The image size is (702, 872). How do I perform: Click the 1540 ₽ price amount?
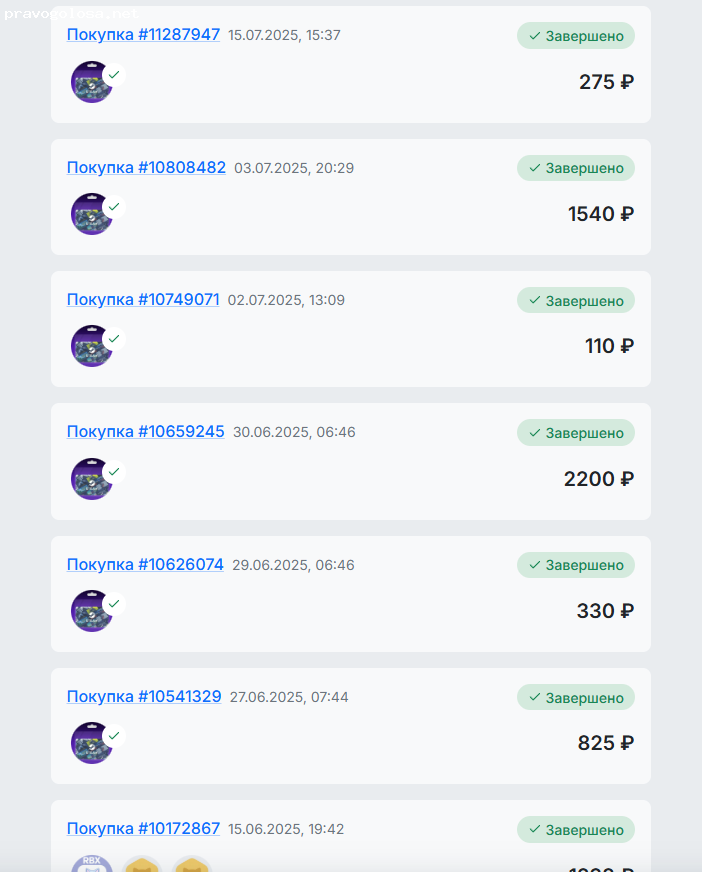(600, 214)
